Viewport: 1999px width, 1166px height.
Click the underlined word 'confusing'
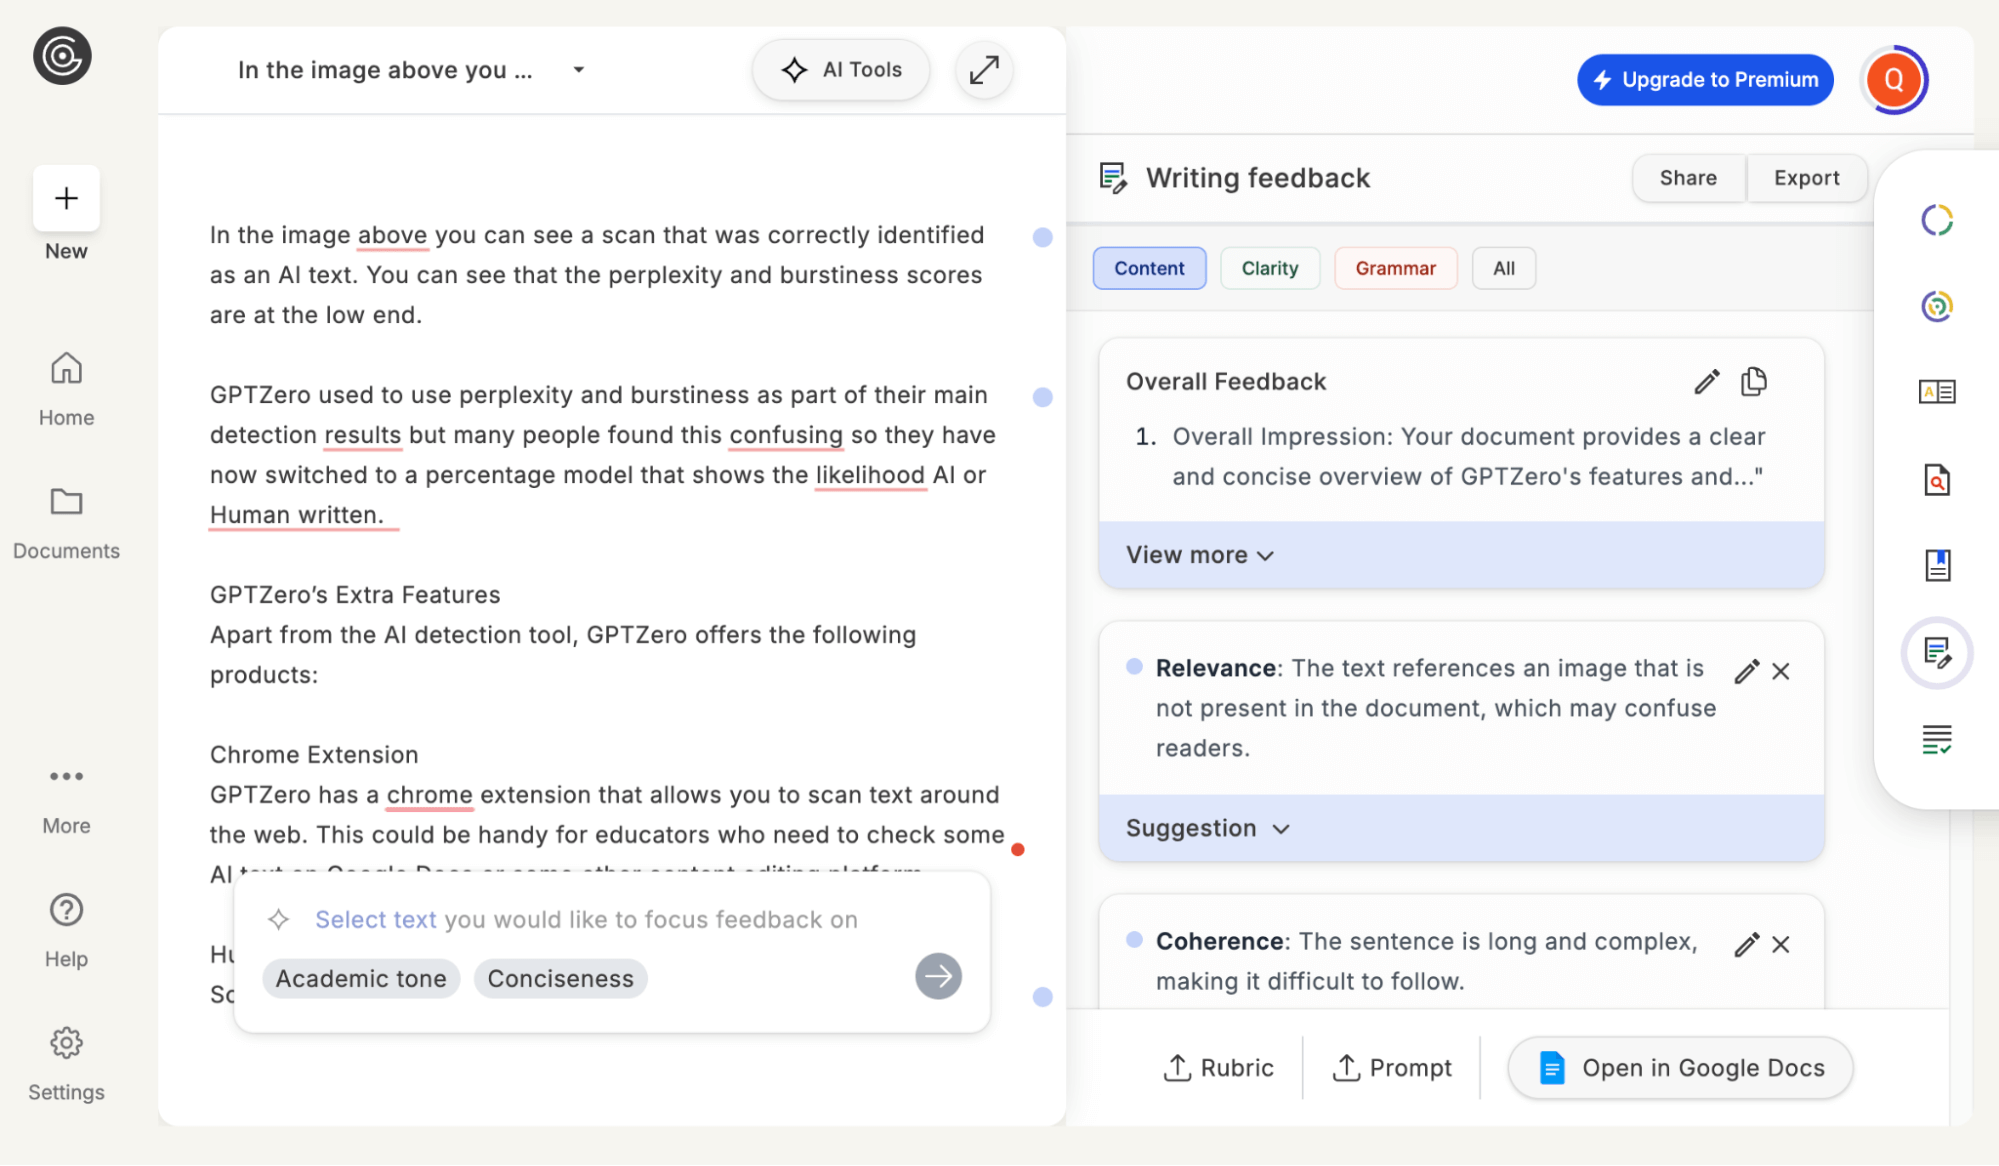[x=786, y=435]
